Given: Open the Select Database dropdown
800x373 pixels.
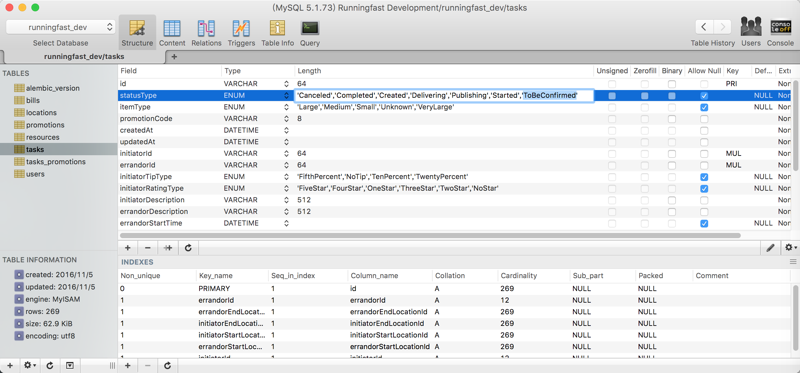Looking at the screenshot, I should (x=60, y=27).
